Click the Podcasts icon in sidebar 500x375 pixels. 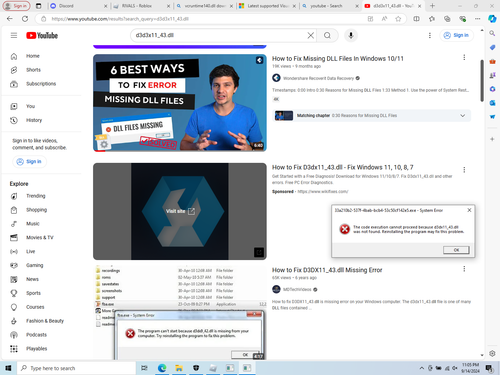pos(14,335)
